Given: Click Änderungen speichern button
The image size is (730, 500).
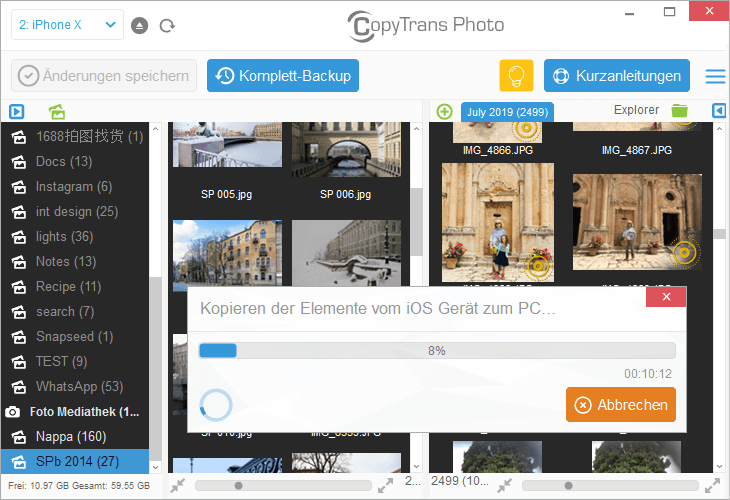Looking at the screenshot, I should 104,75.
